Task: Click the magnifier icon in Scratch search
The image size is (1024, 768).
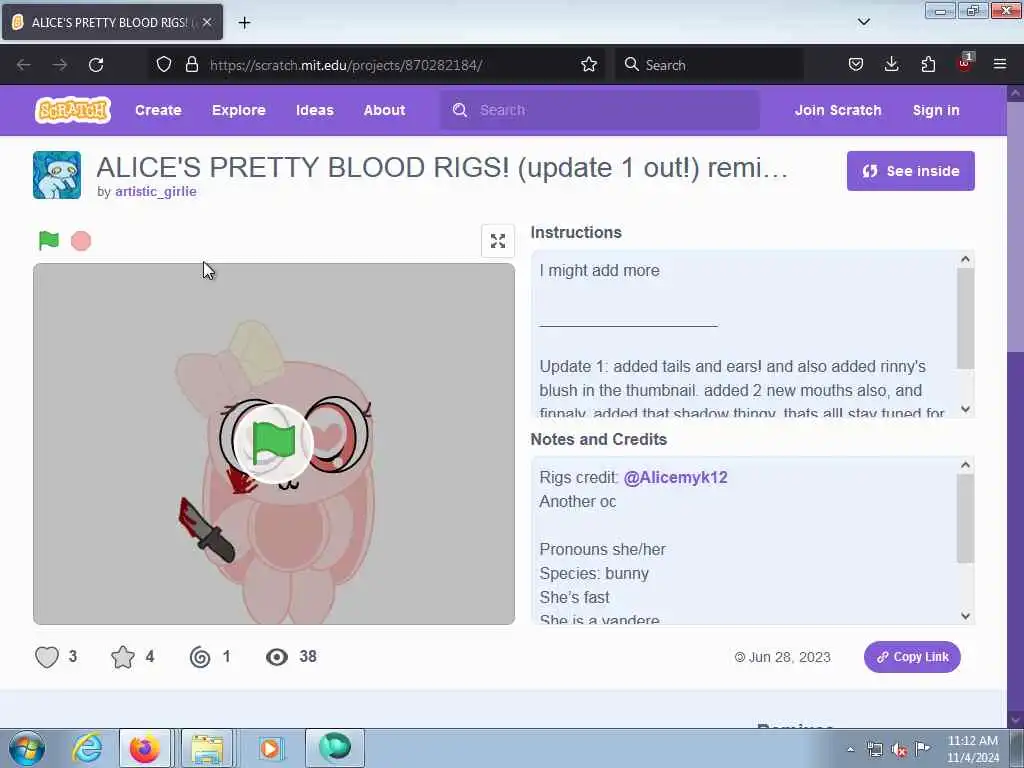Action: click(460, 110)
